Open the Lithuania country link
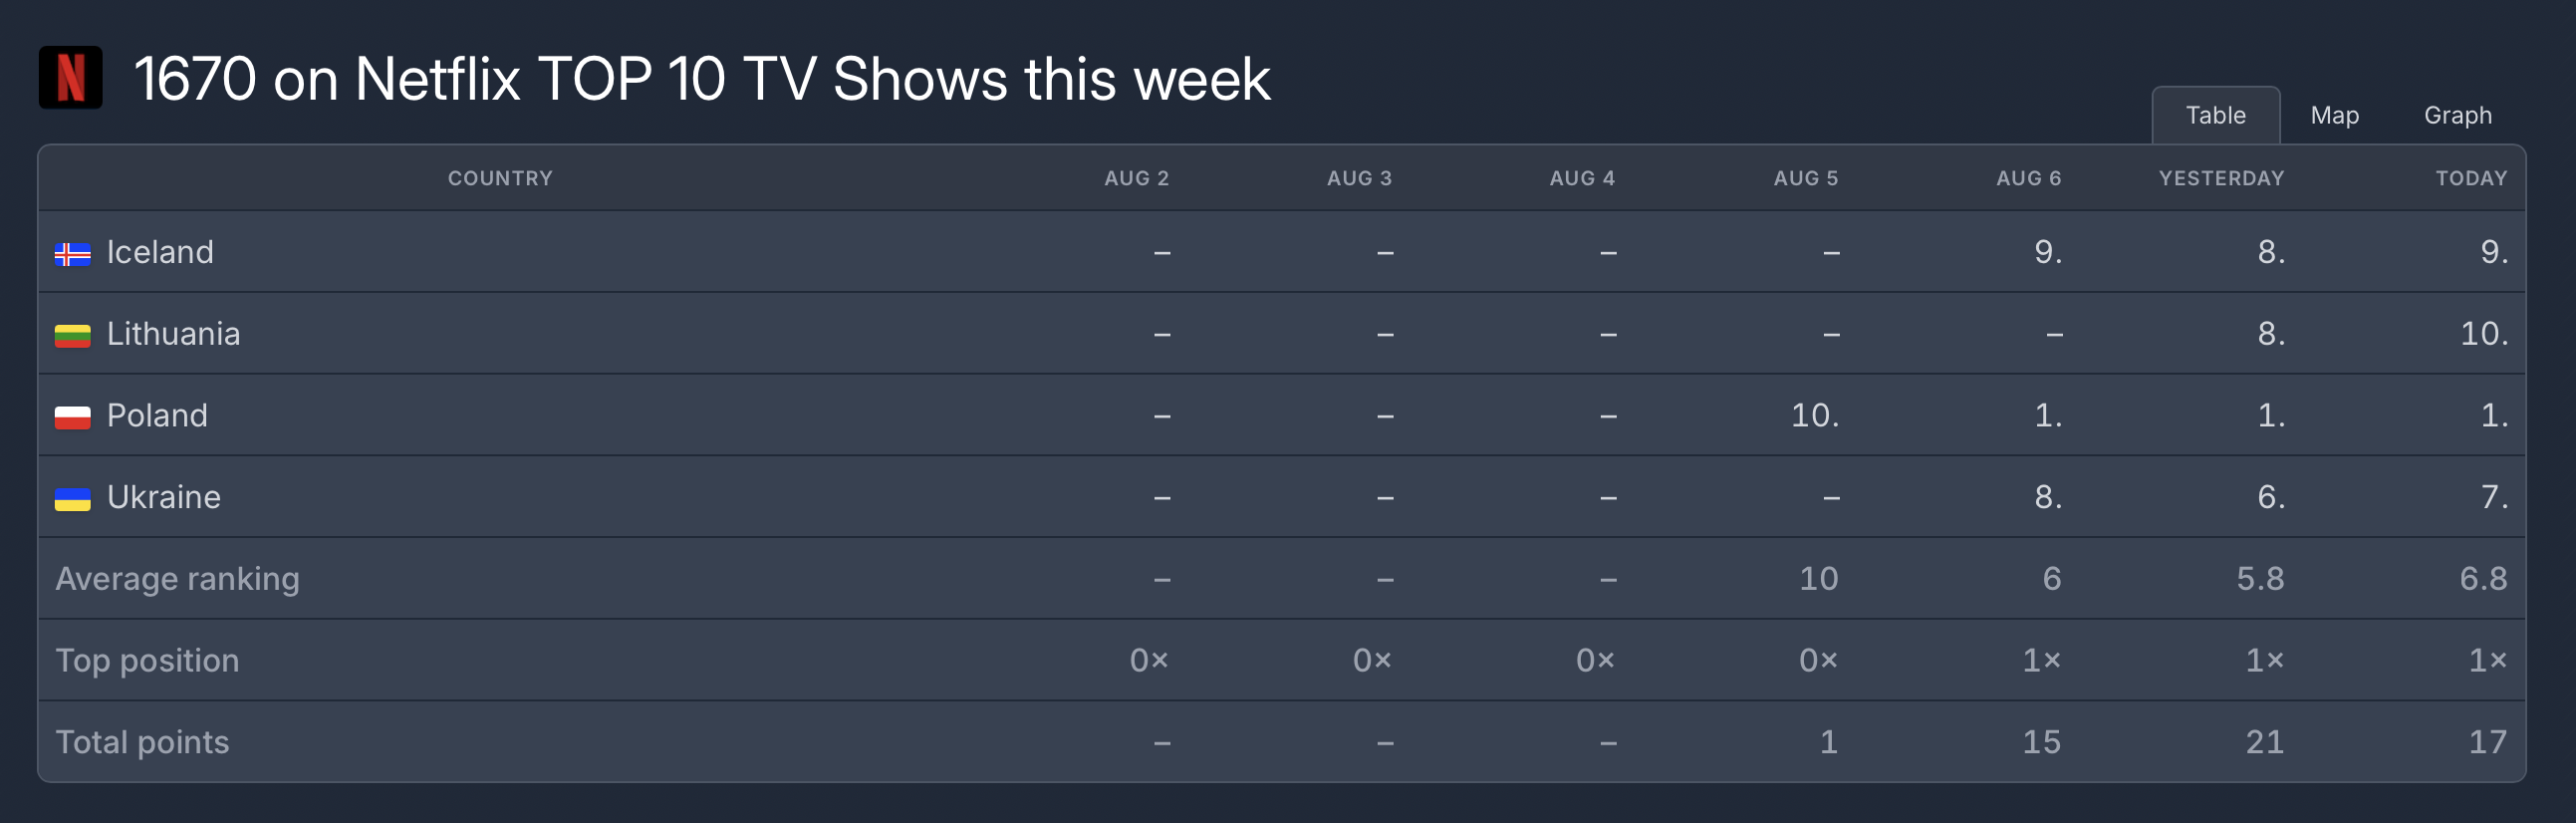 [x=173, y=334]
